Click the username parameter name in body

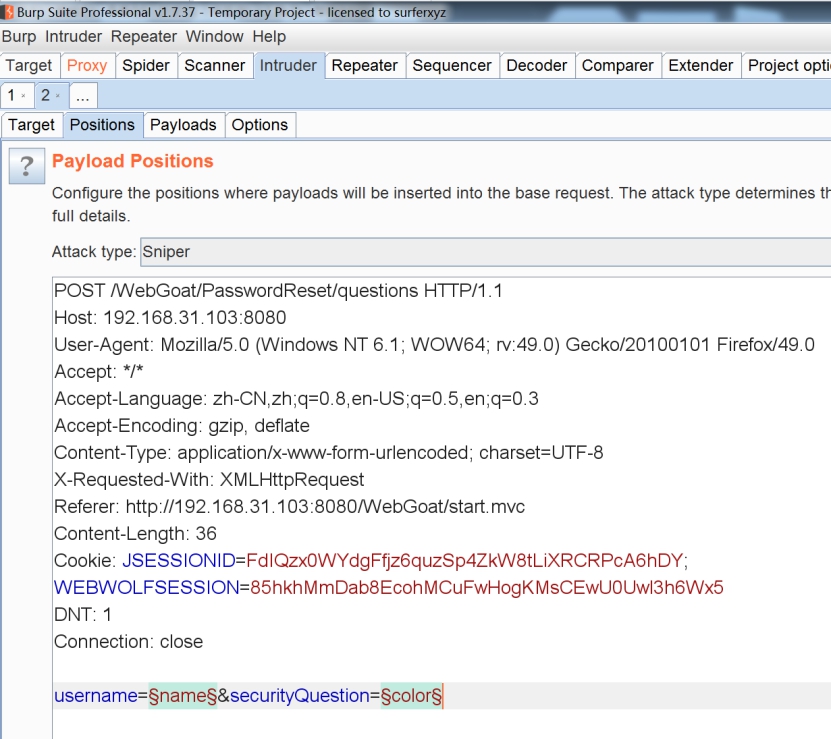(95, 696)
